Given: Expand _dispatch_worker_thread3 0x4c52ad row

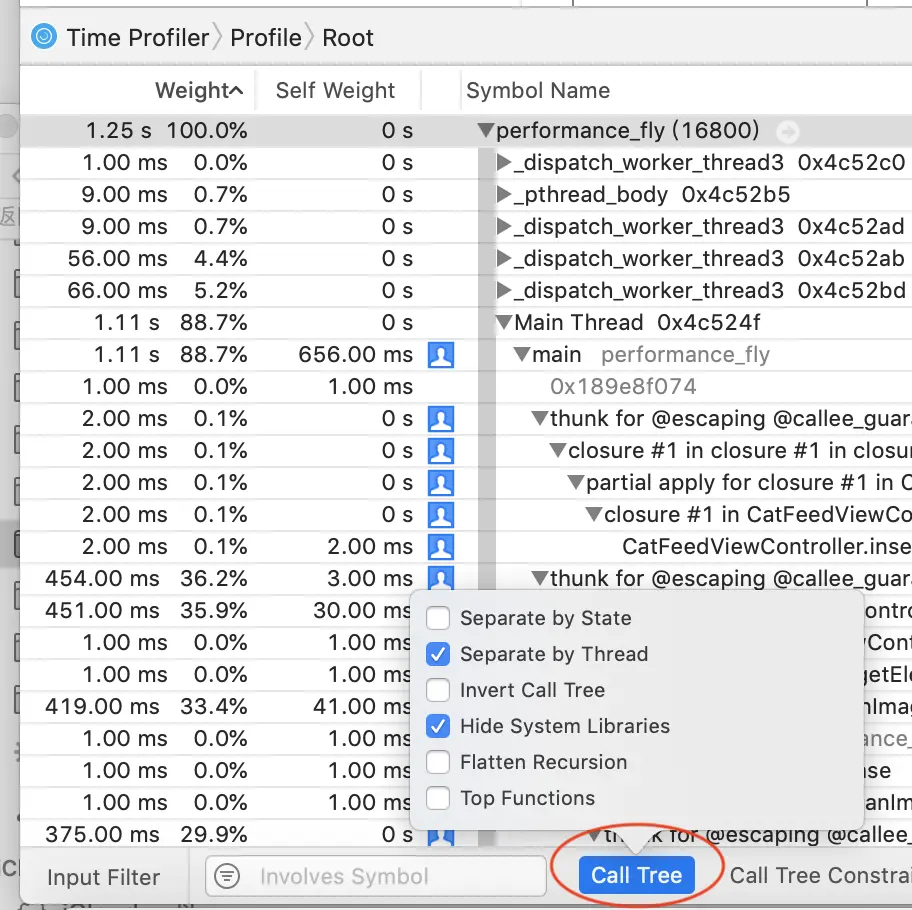Looking at the screenshot, I should pyautogui.click(x=504, y=226).
